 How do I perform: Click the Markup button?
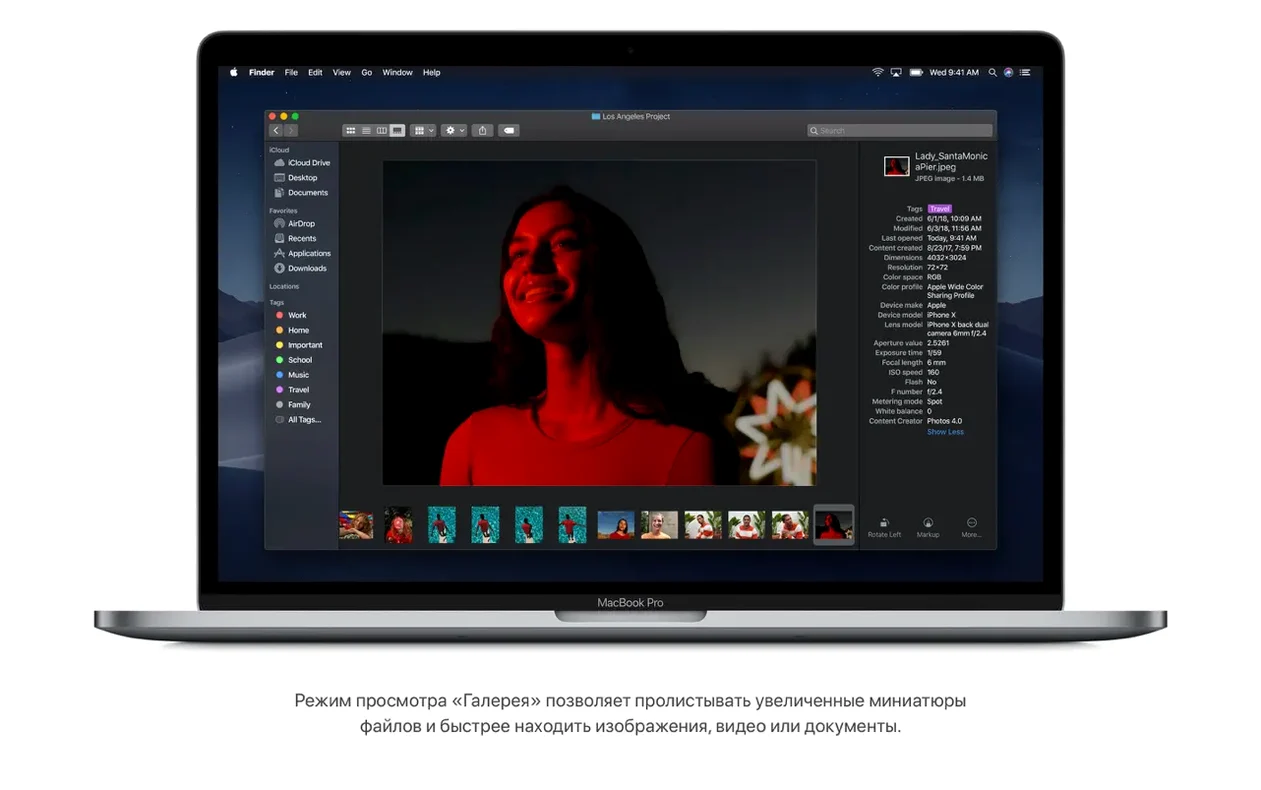point(928,527)
